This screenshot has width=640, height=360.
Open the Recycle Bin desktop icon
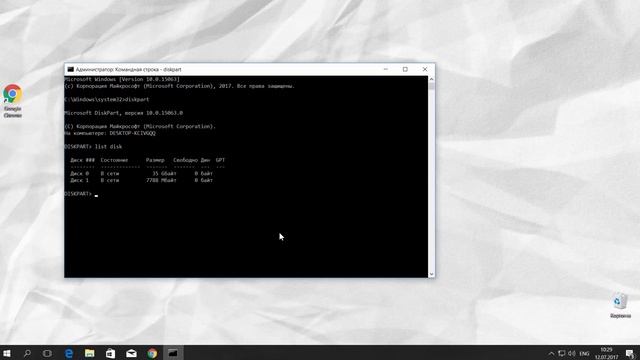click(620, 306)
